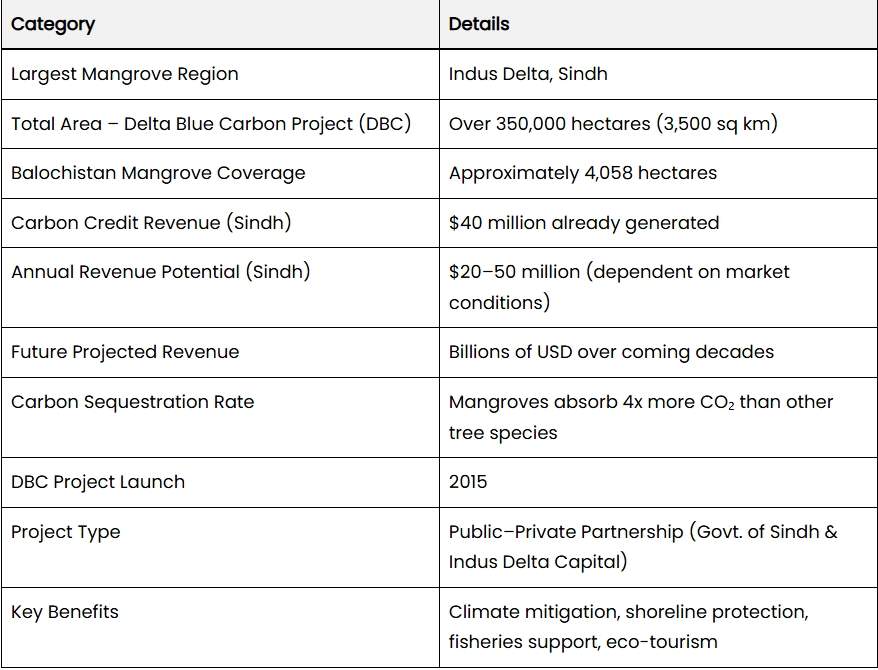Click the "Category" column header

point(53,24)
